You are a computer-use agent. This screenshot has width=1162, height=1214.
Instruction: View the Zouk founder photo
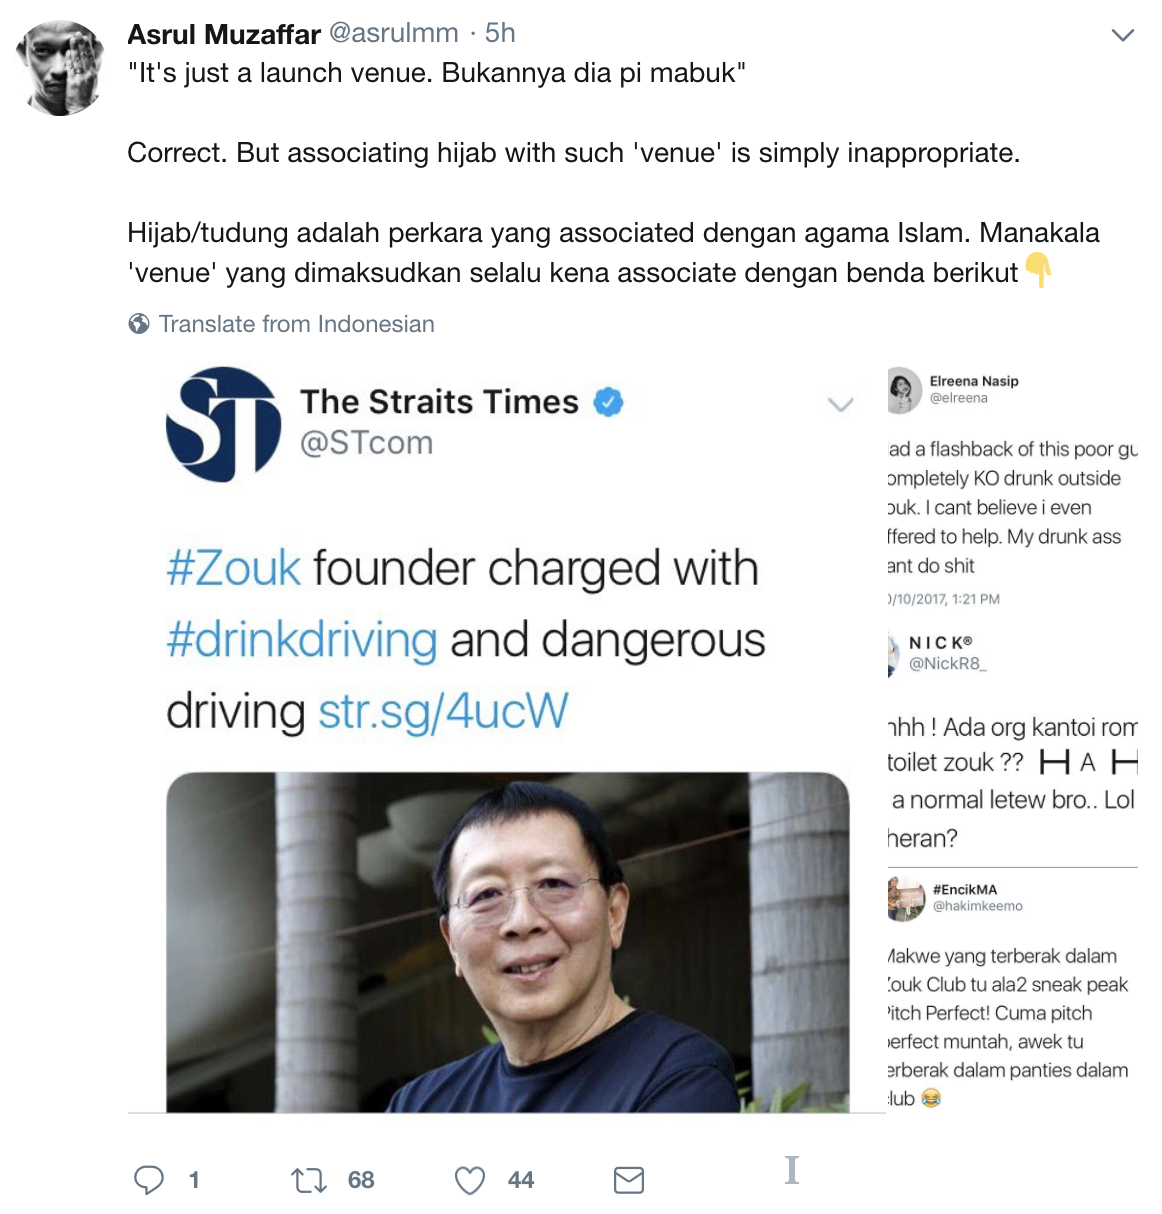click(508, 942)
